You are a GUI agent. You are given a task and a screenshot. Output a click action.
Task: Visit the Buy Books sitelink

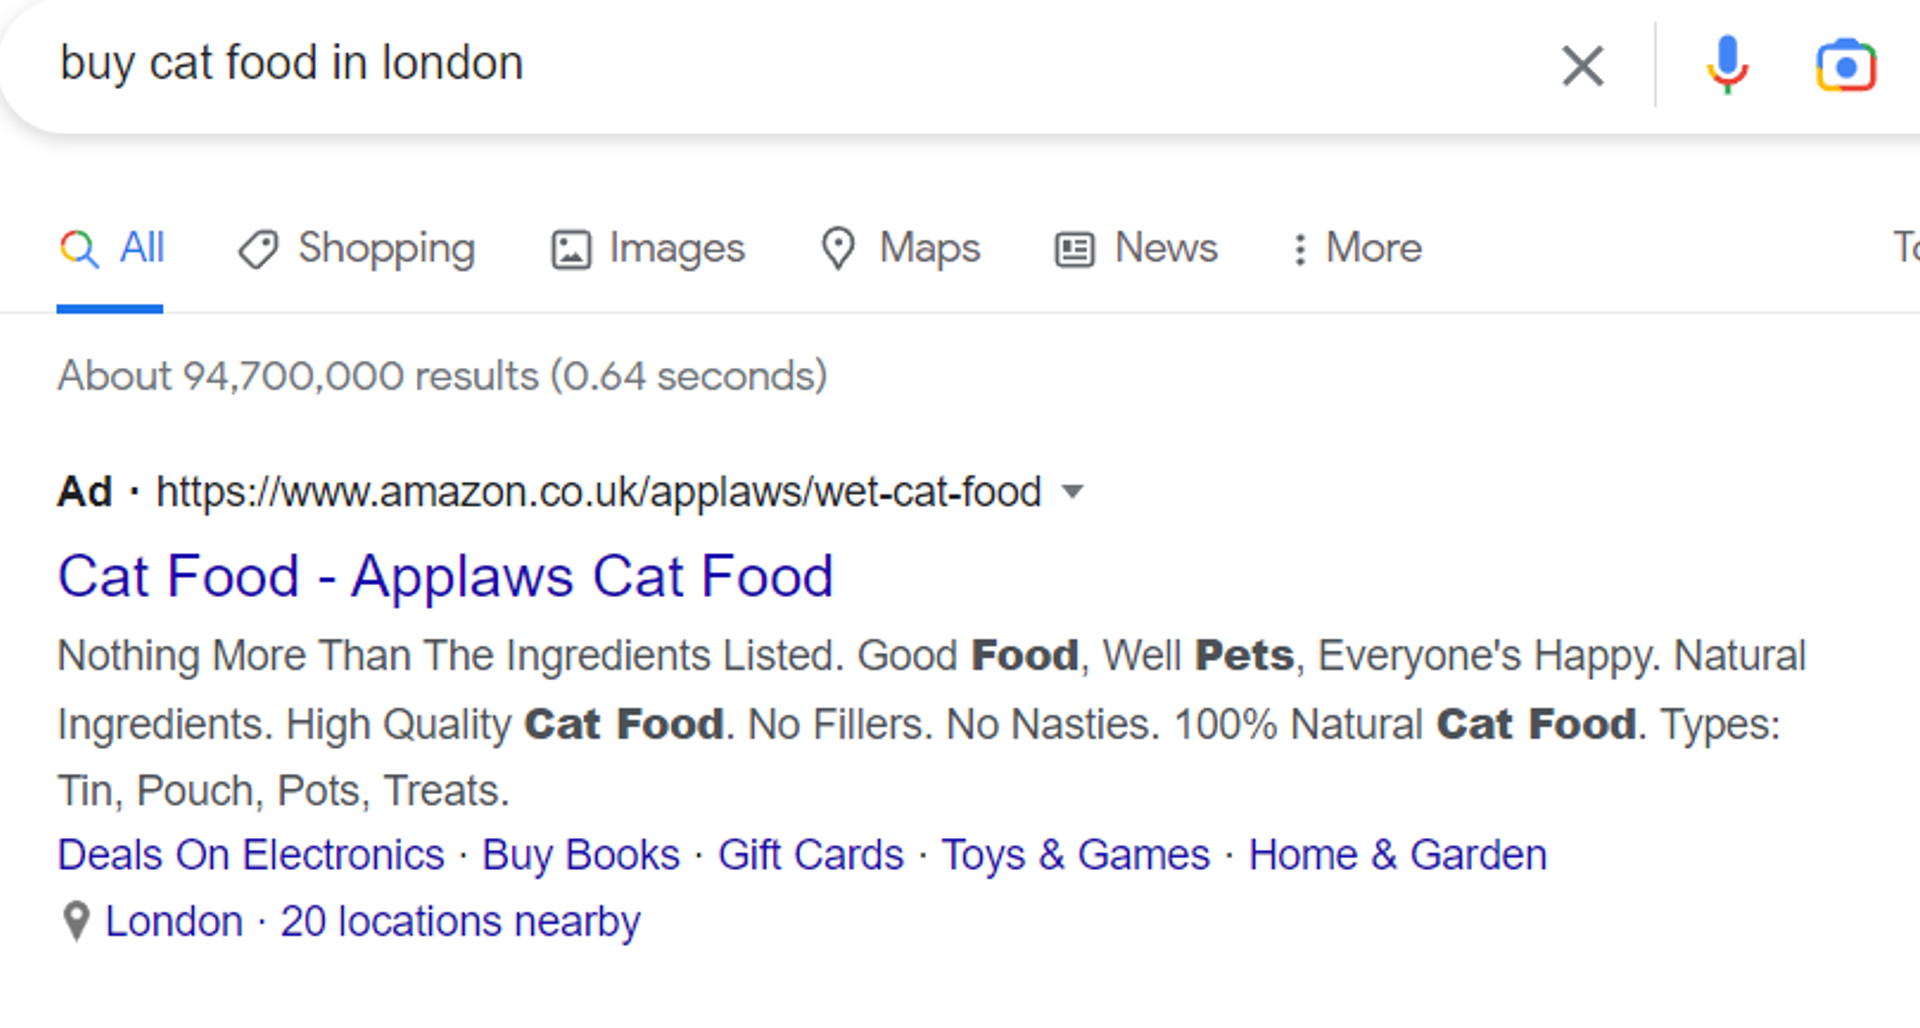tap(581, 855)
